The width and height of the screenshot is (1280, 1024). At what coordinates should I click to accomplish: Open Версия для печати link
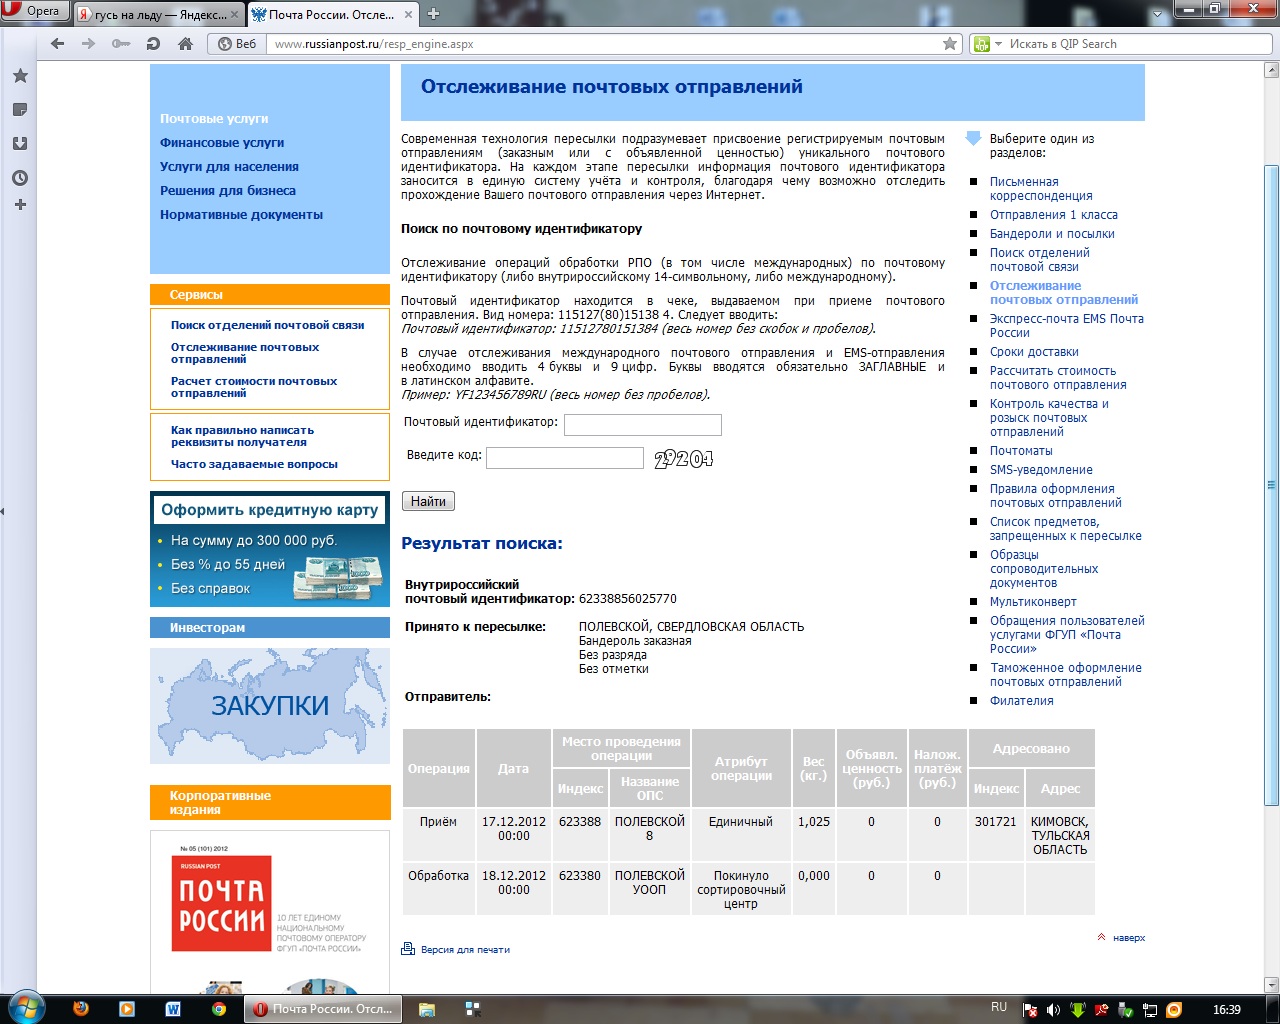[465, 950]
